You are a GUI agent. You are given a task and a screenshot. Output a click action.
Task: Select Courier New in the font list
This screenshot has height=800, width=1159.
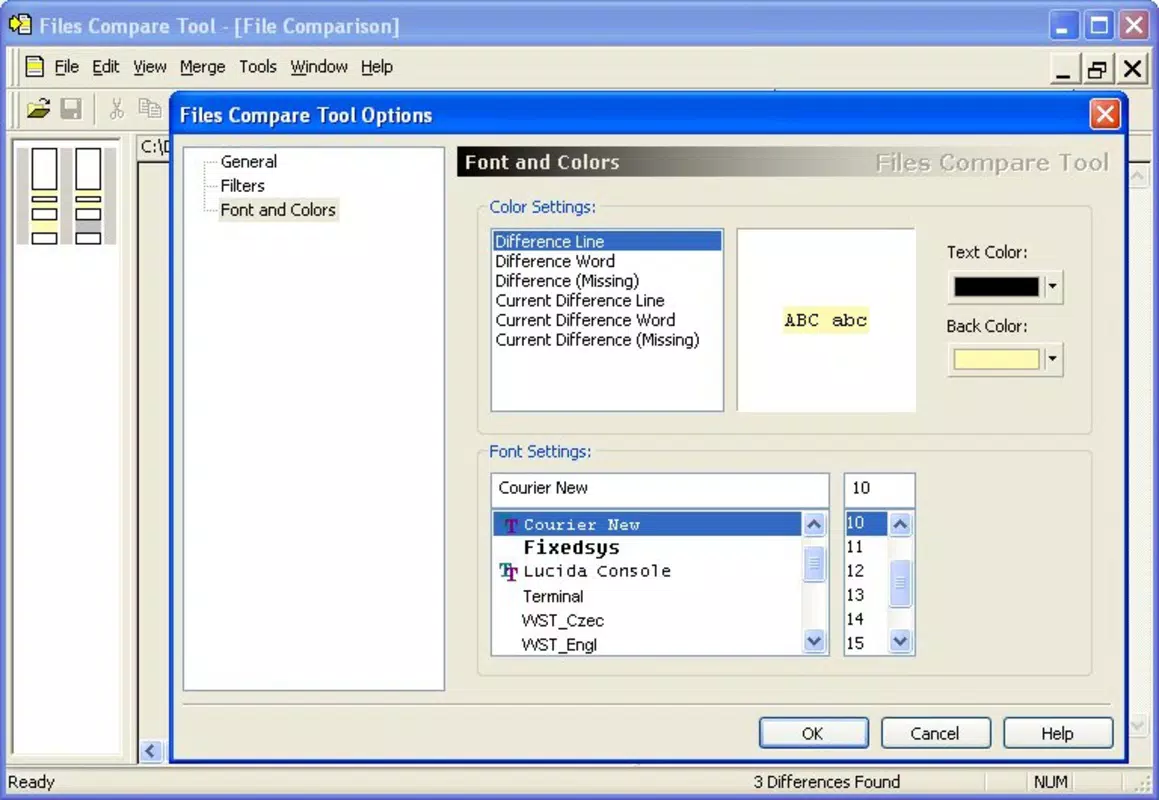647,524
